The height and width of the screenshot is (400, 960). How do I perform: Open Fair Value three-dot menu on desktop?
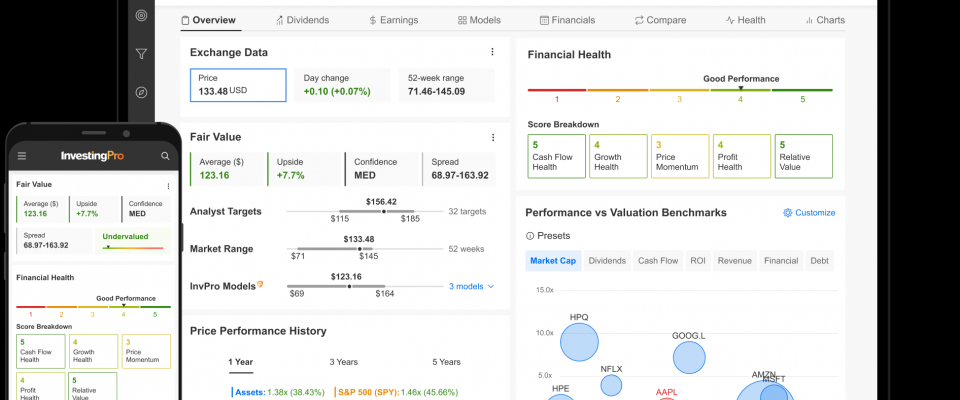click(x=492, y=137)
